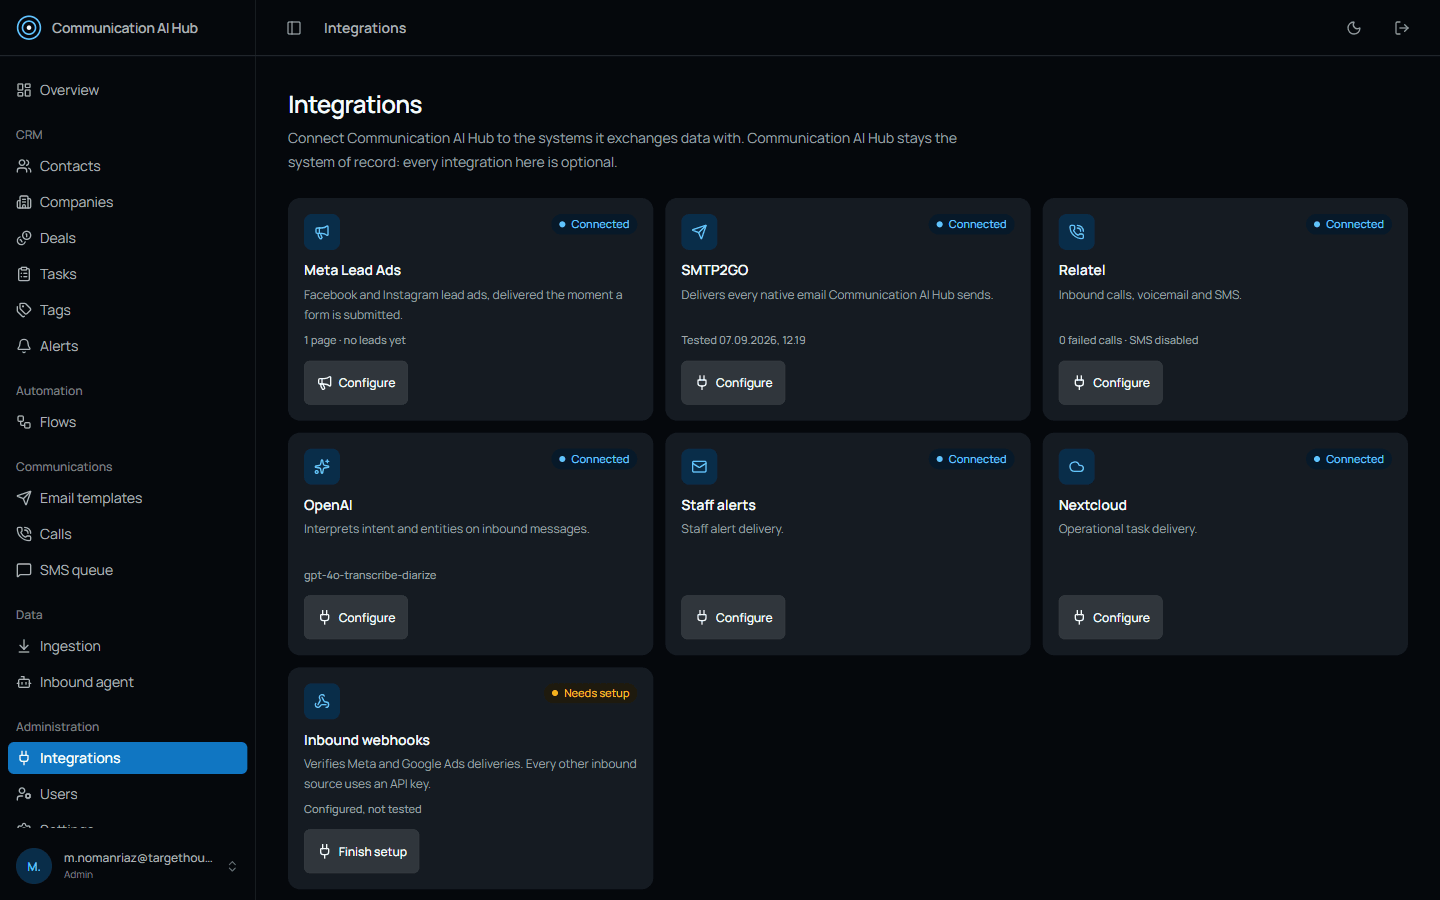Configure the OpenAI integration
Viewport: 1440px width, 900px height.
point(356,618)
